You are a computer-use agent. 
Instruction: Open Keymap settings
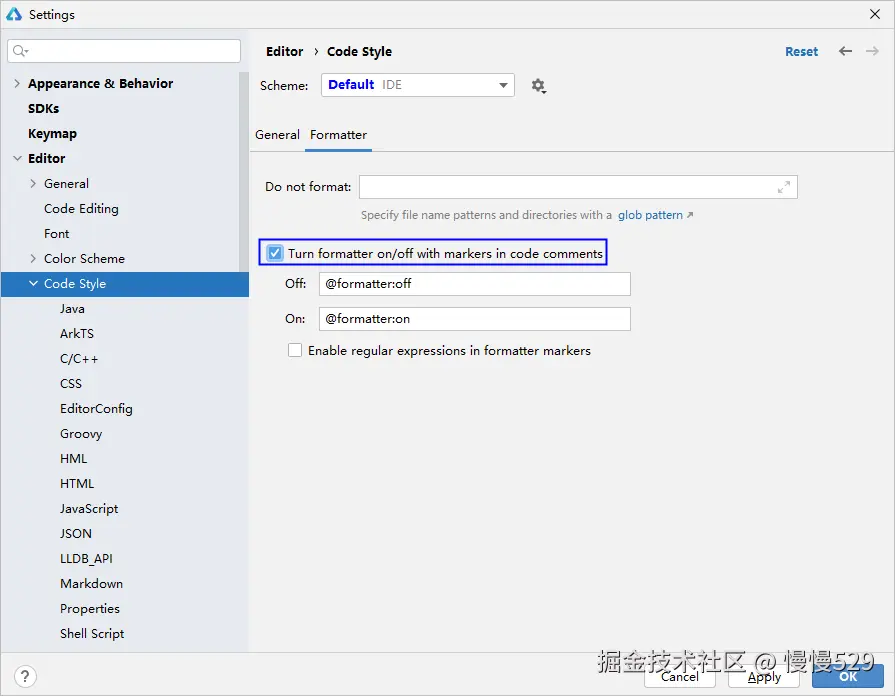(x=53, y=134)
